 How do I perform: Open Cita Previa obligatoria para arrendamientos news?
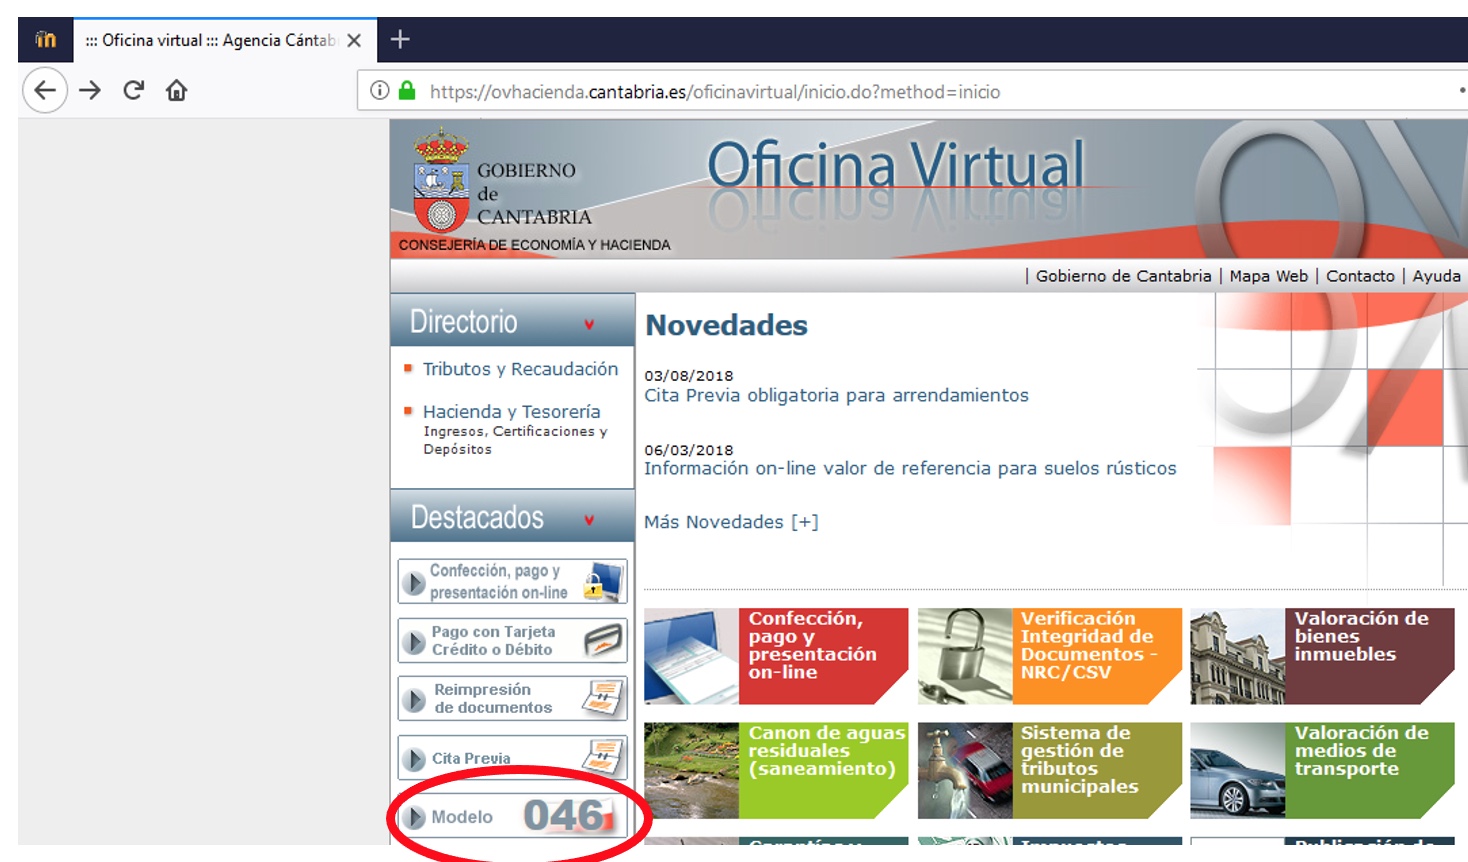836,395
